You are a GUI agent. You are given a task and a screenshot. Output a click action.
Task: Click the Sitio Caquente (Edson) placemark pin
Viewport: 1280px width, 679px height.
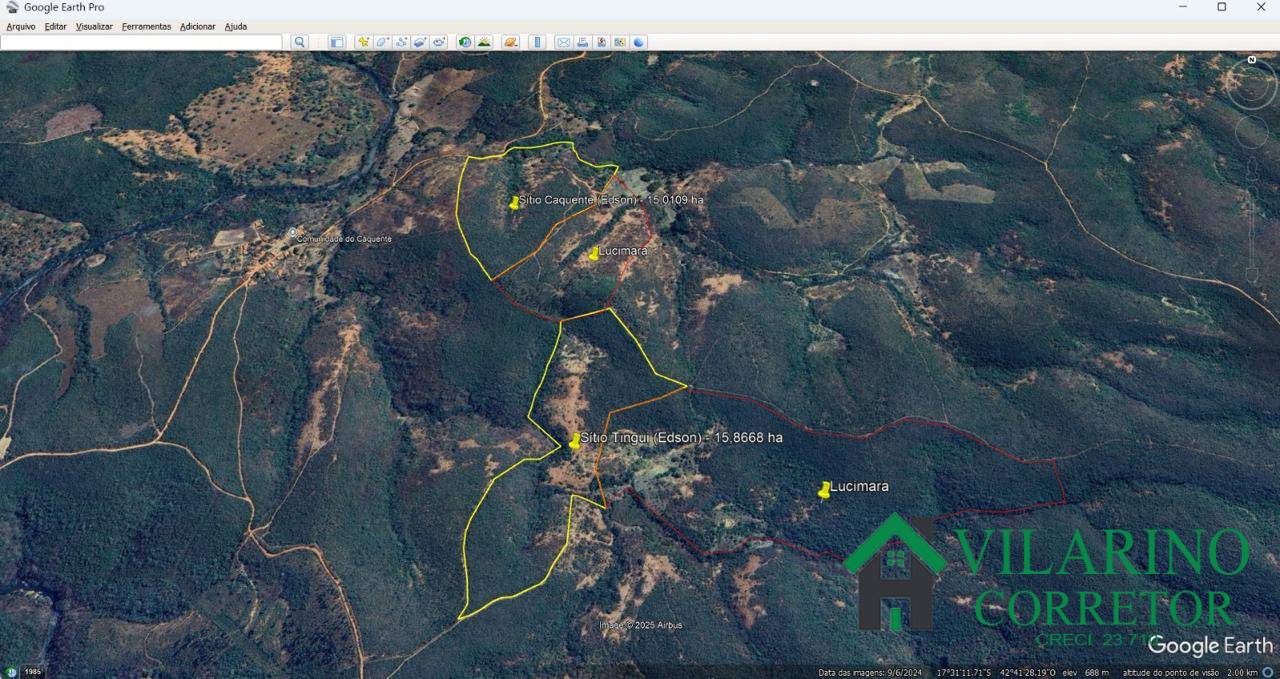pyautogui.click(x=514, y=203)
